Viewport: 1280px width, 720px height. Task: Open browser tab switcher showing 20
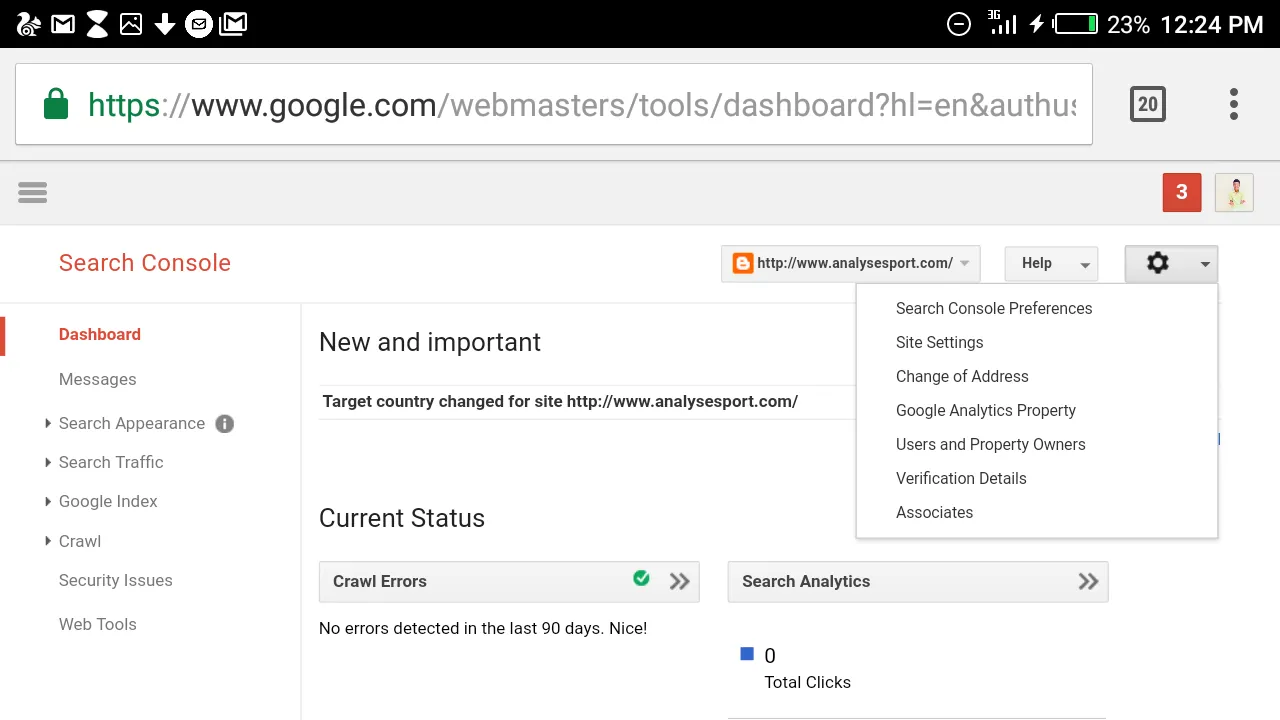1147,104
